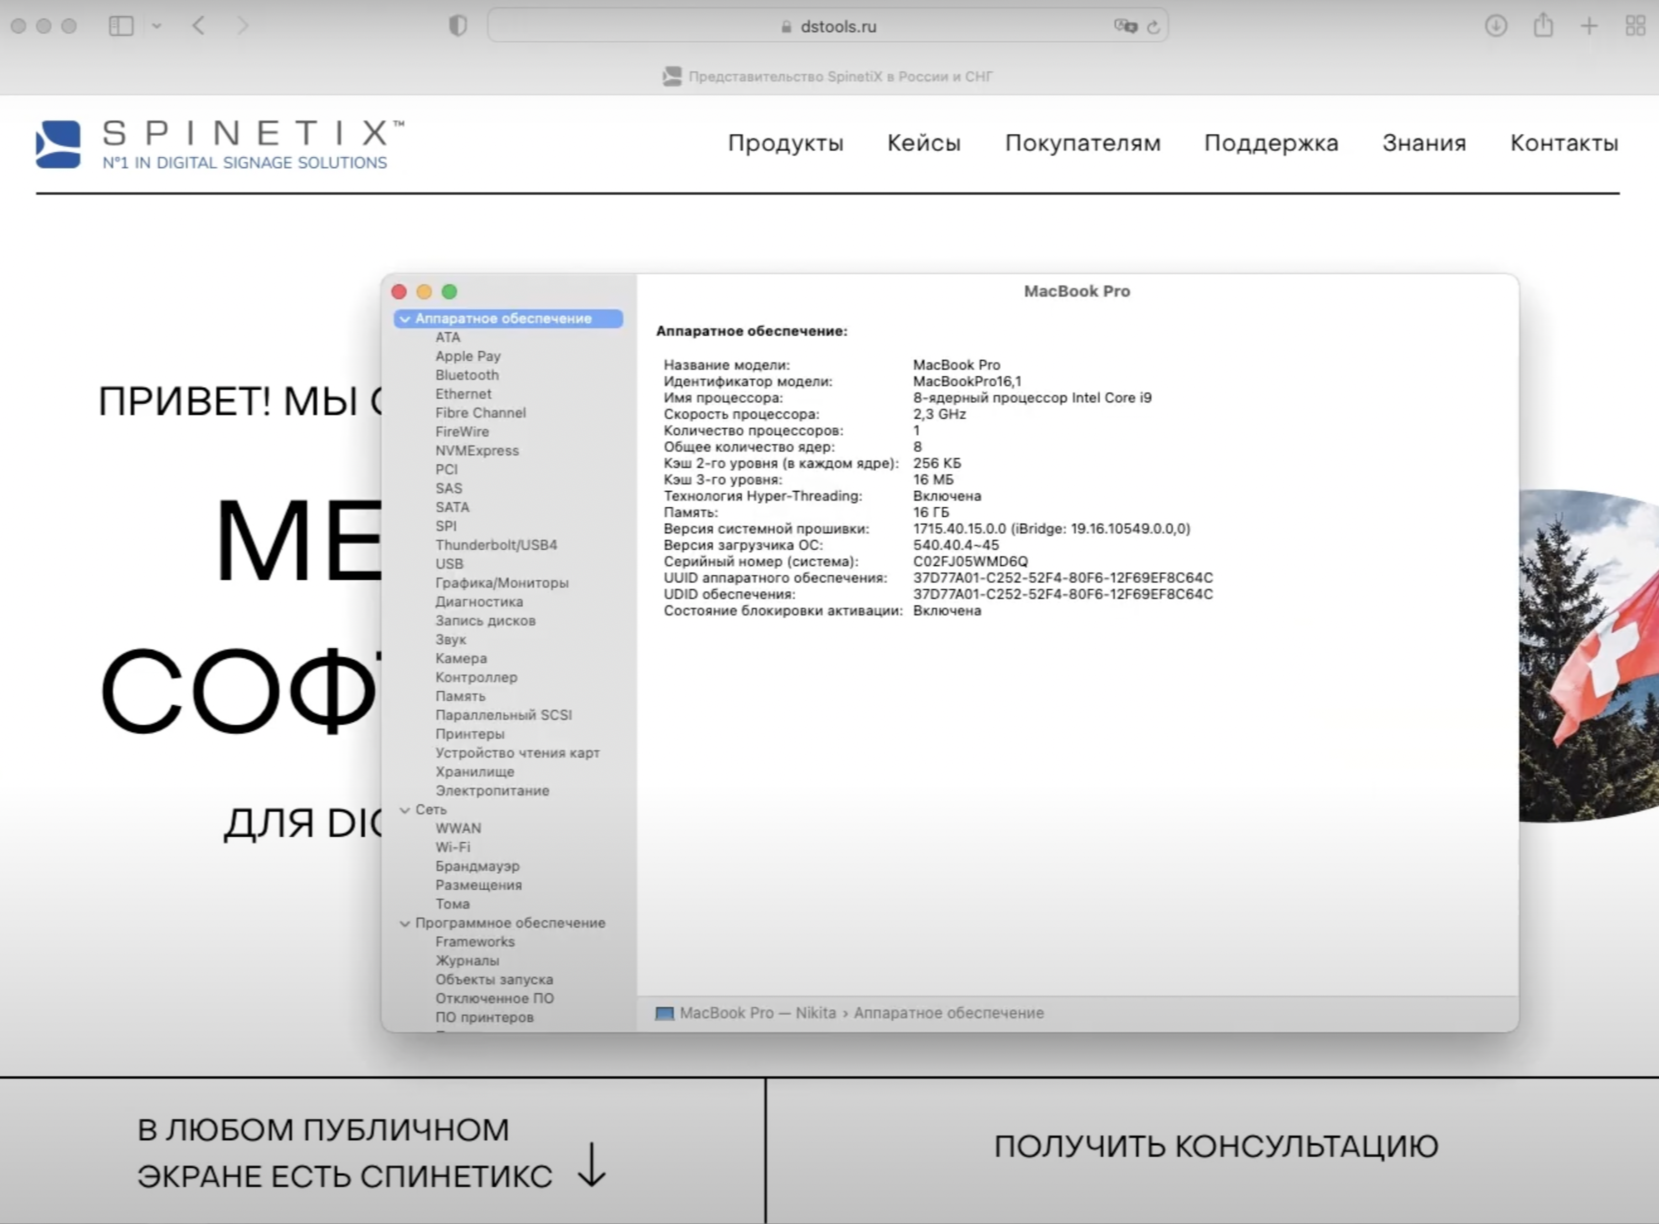1659x1224 pixels.
Task: Select Камера in the sidebar
Action: click(x=461, y=659)
